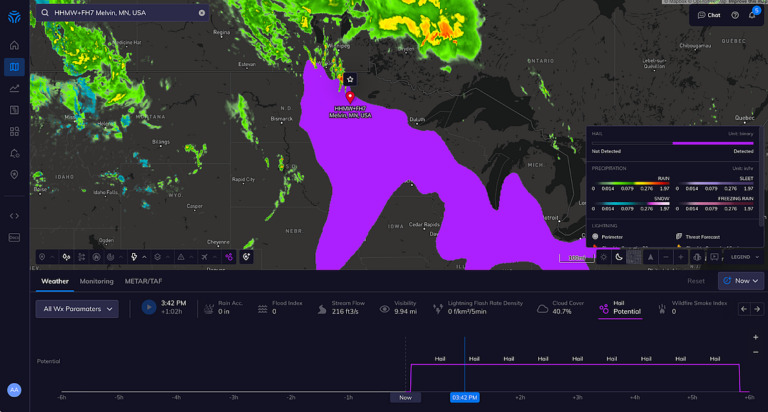
Task: Click the map animation play-screen icon
Action: tap(715, 257)
